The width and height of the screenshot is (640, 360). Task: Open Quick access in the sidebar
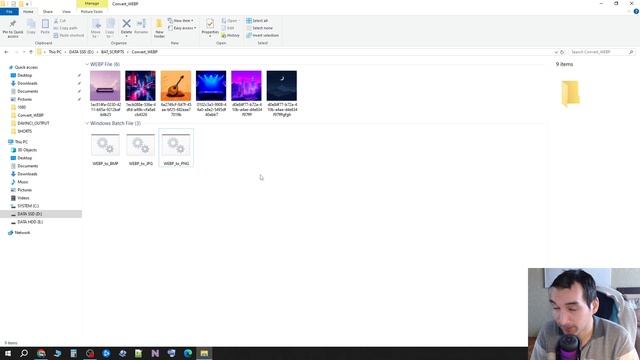coord(26,67)
